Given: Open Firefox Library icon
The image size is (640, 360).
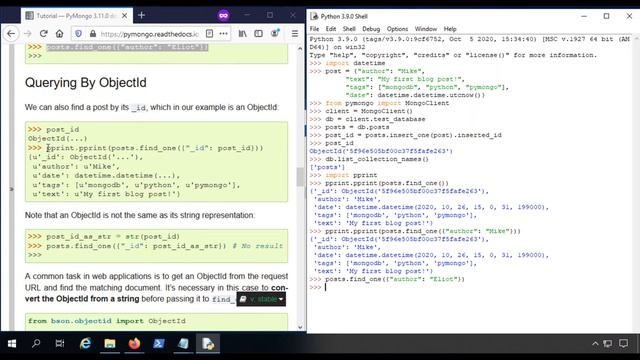Looking at the screenshot, I should click(242, 33).
